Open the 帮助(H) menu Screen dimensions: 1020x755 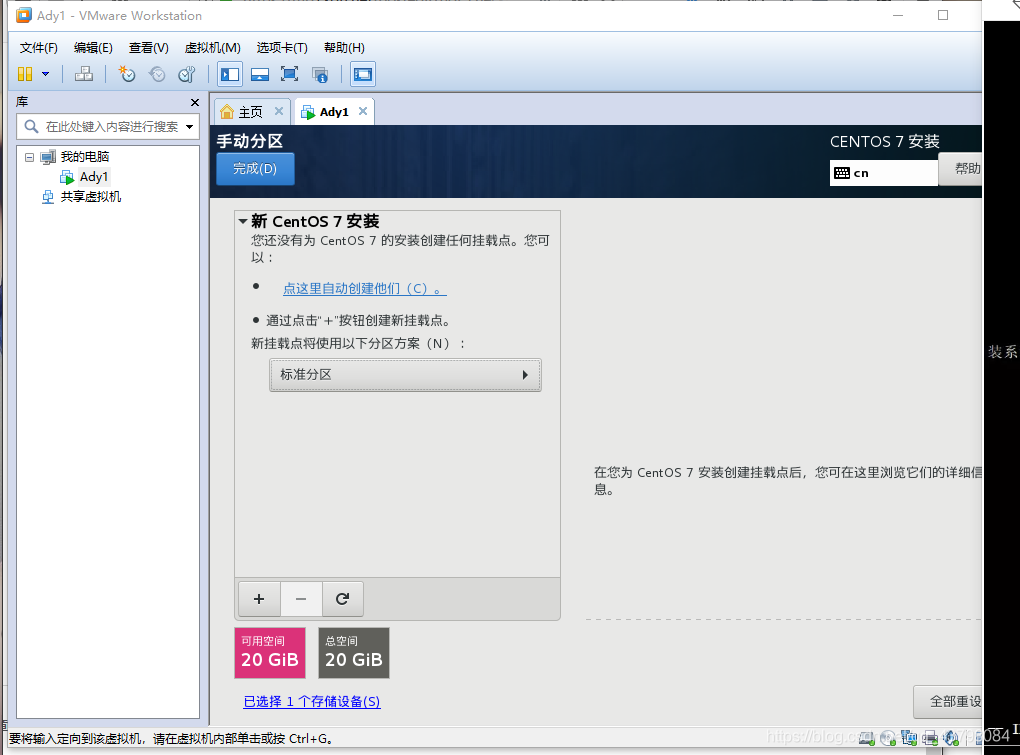click(x=344, y=47)
